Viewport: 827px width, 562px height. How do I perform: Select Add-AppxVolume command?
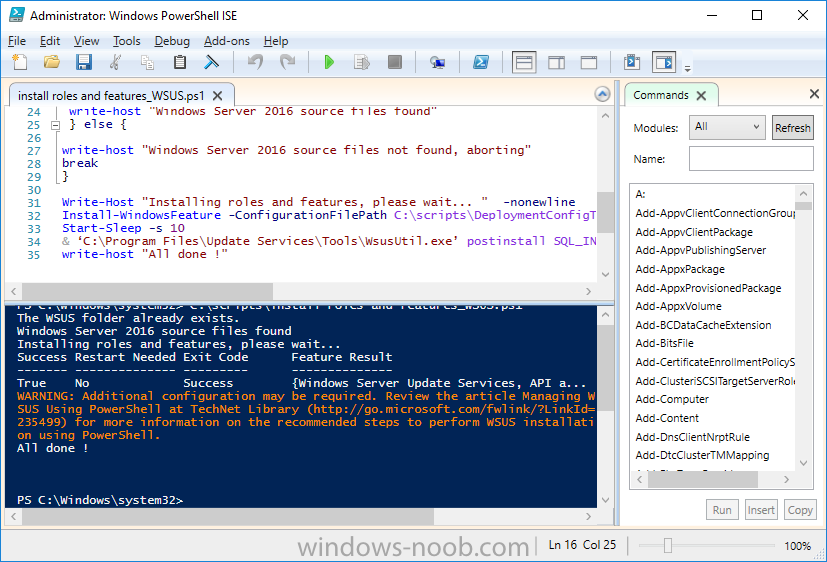pos(678,306)
